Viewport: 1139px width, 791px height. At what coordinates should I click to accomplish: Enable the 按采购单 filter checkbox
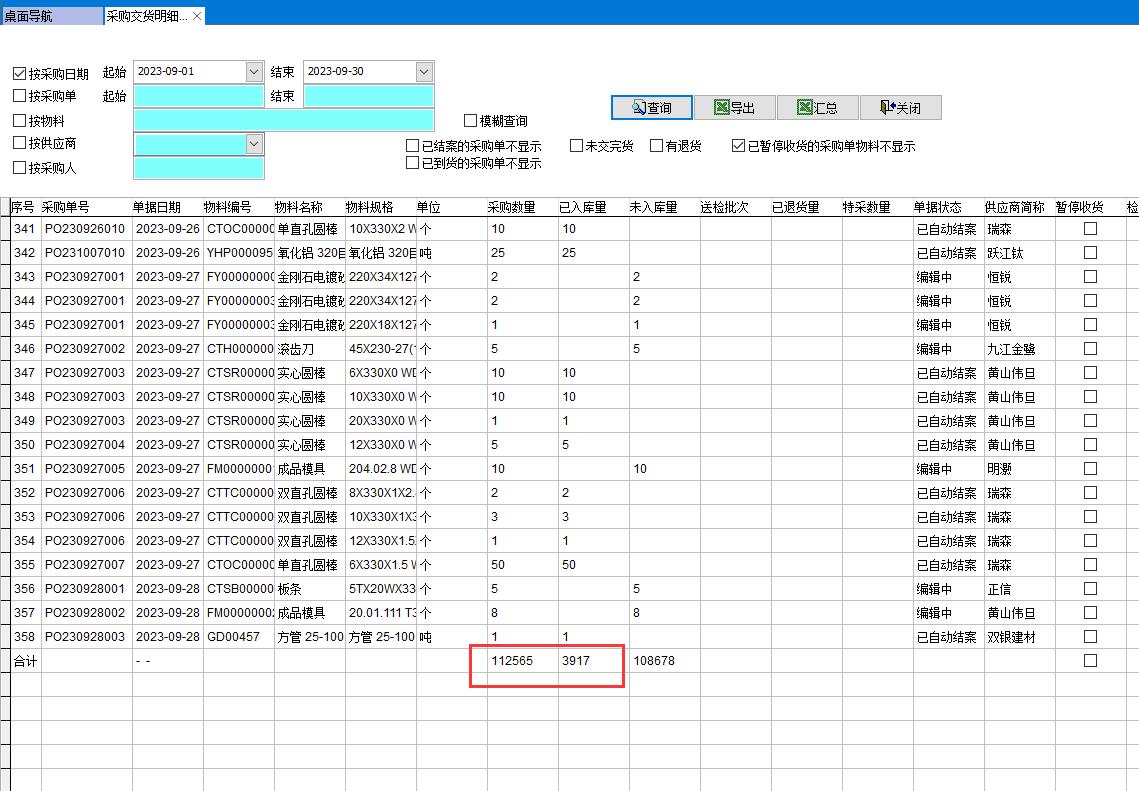(19, 96)
